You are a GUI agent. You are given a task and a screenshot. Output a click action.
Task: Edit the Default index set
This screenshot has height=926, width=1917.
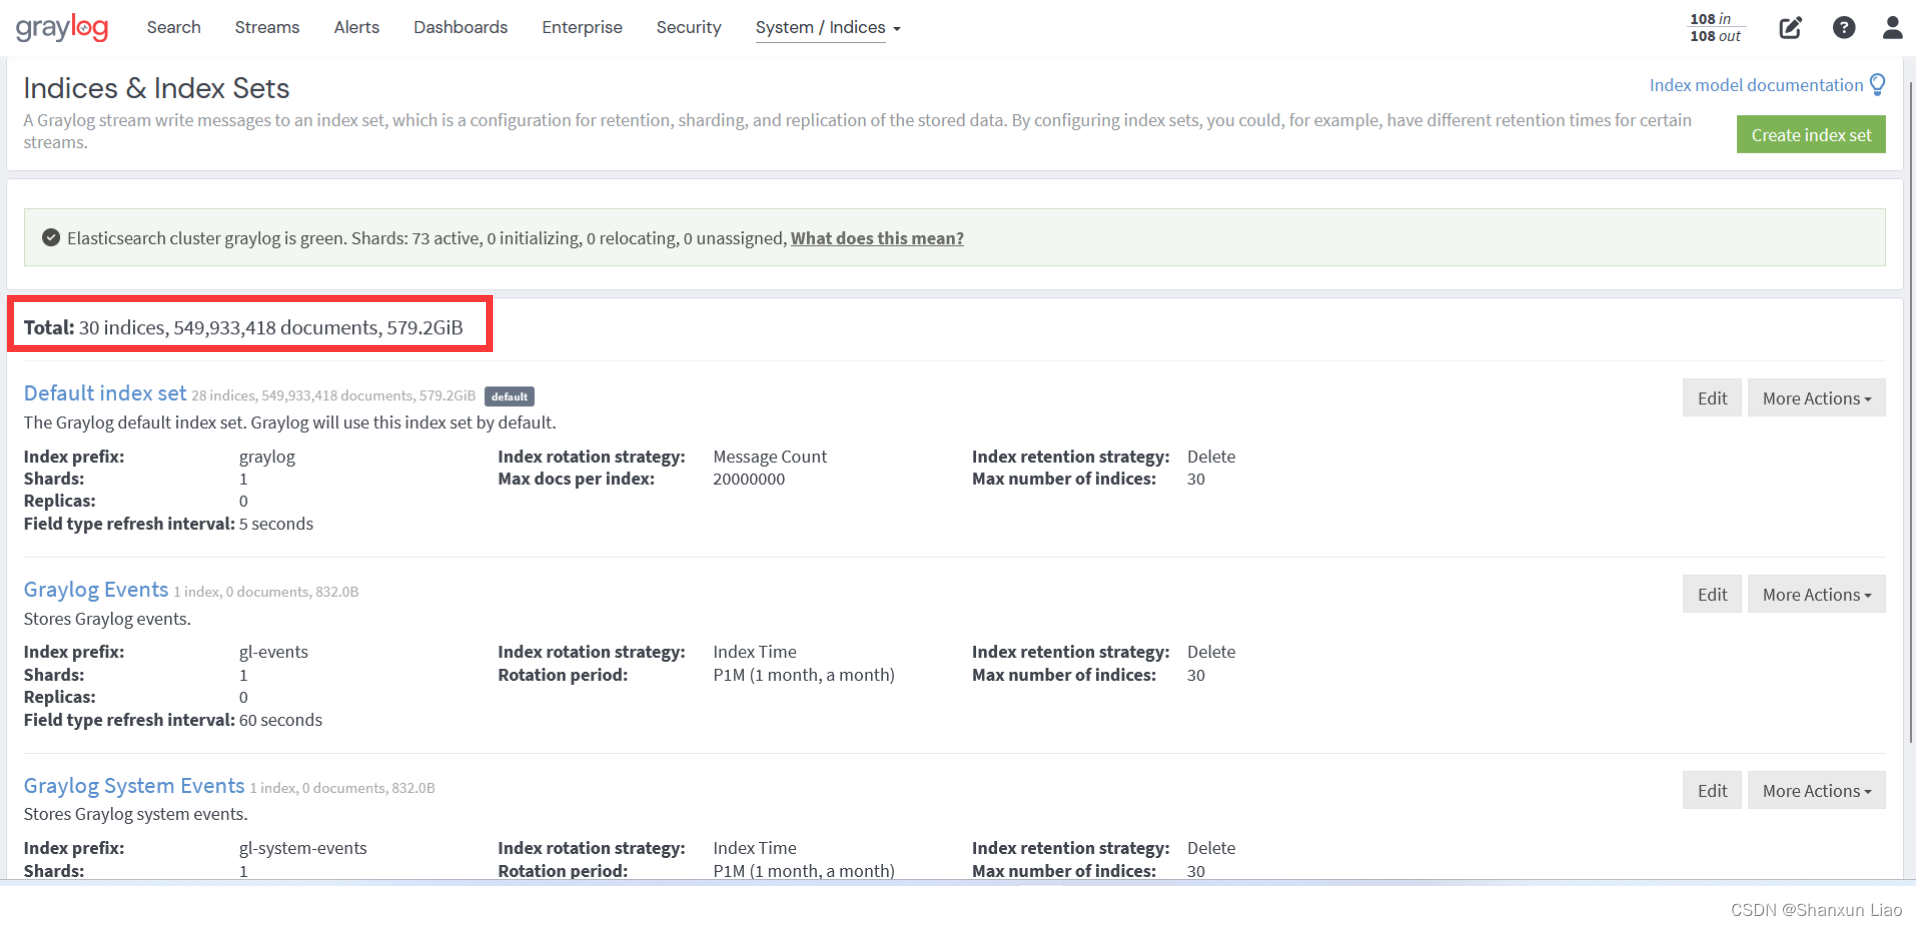click(1712, 398)
